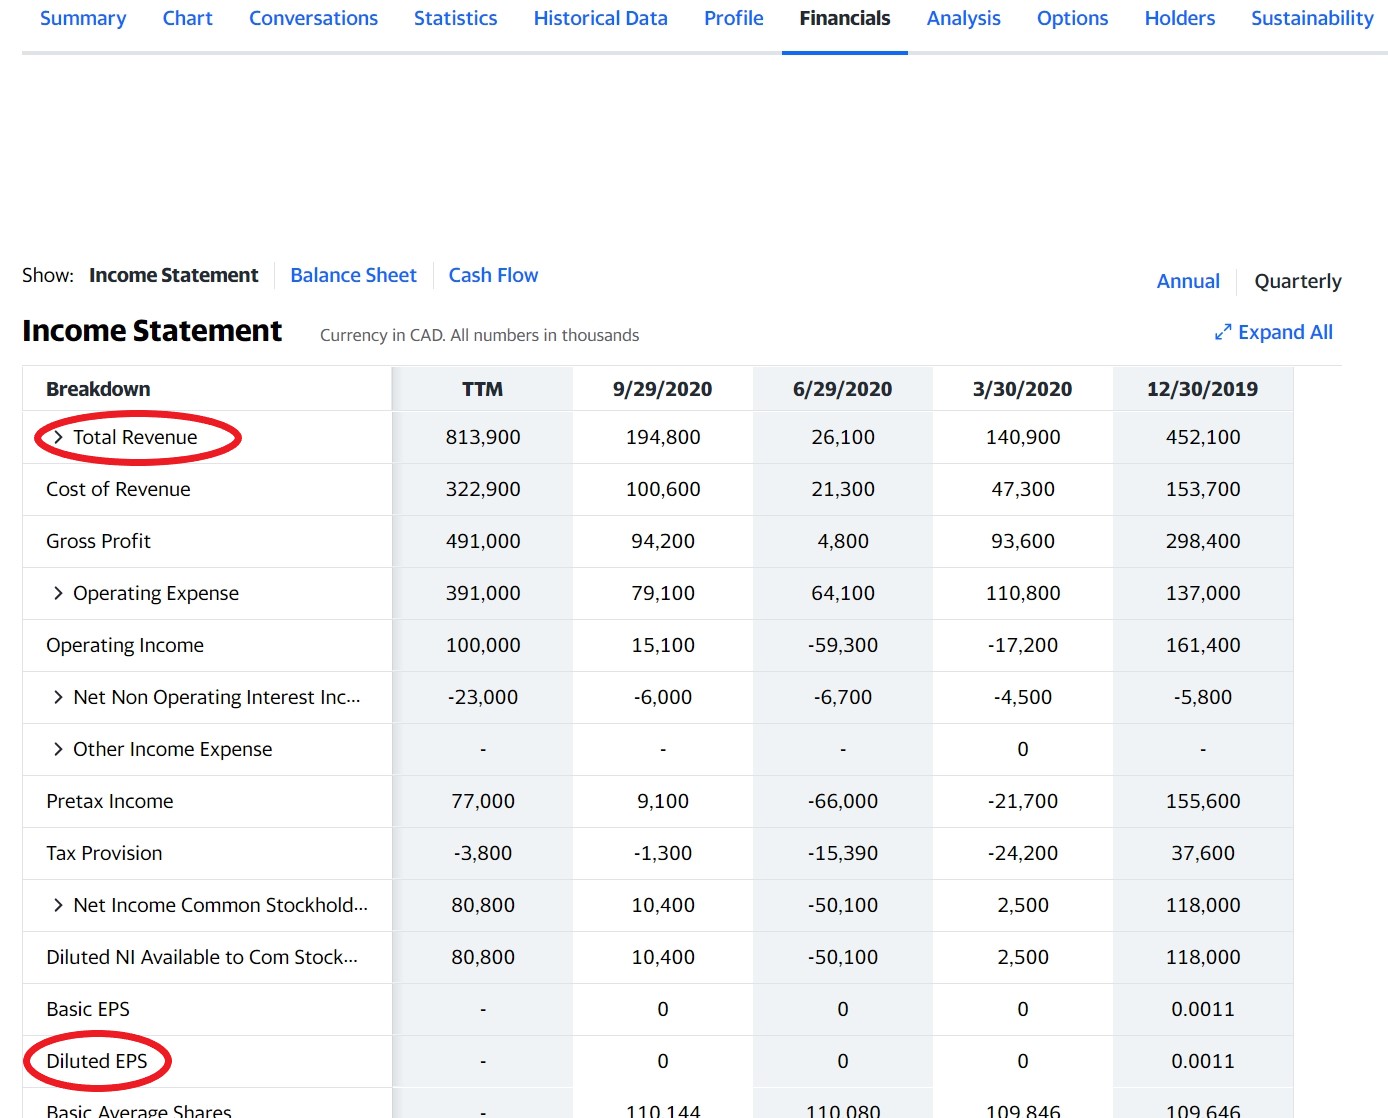The width and height of the screenshot is (1388, 1118).
Task: View the Sustainability tab
Action: pos(1312,18)
